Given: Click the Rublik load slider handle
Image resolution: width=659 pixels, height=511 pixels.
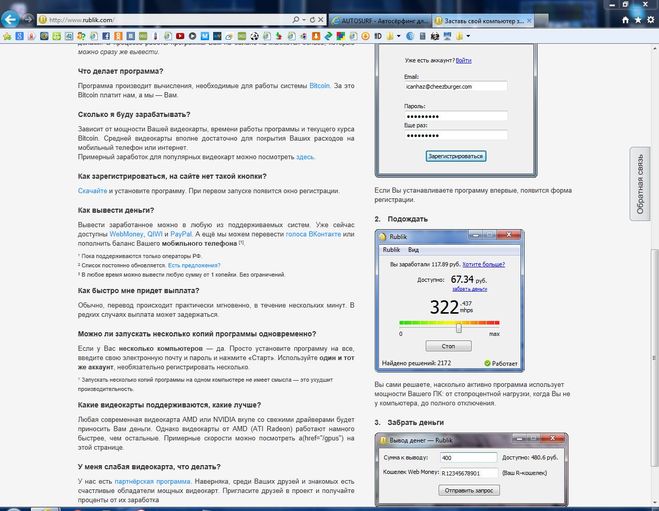Looking at the screenshot, I should point(459,327).
